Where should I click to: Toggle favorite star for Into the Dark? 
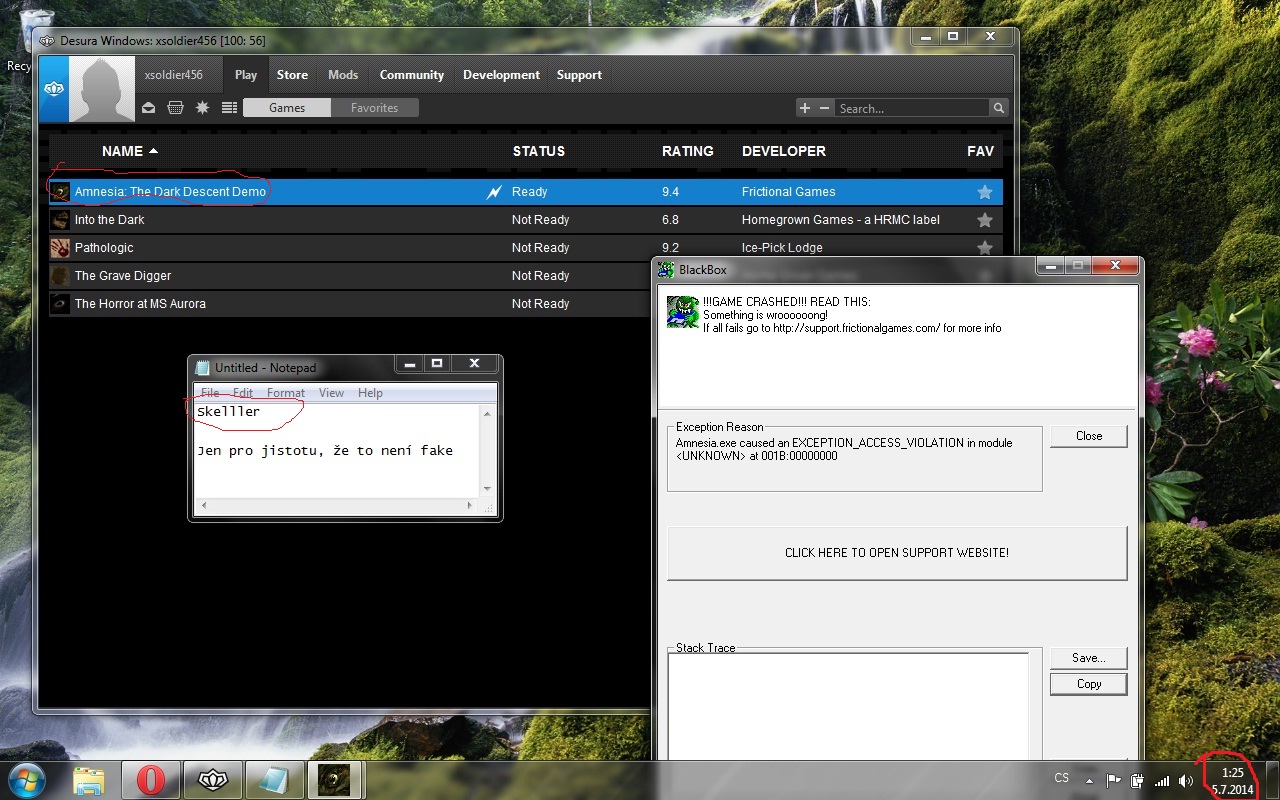984,220
